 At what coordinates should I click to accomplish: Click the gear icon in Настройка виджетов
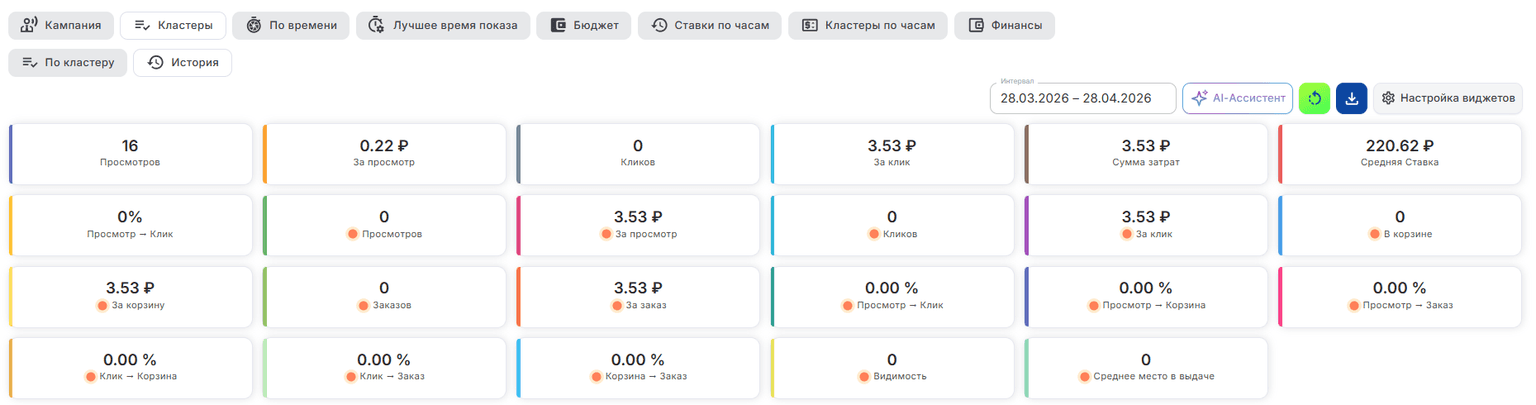click(1388, 98)
